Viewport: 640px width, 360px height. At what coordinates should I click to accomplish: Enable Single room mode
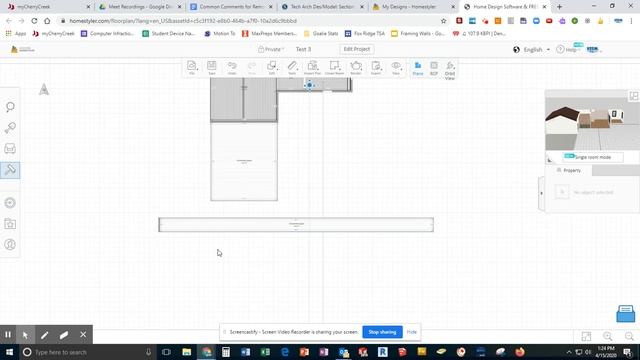(593, 157)
